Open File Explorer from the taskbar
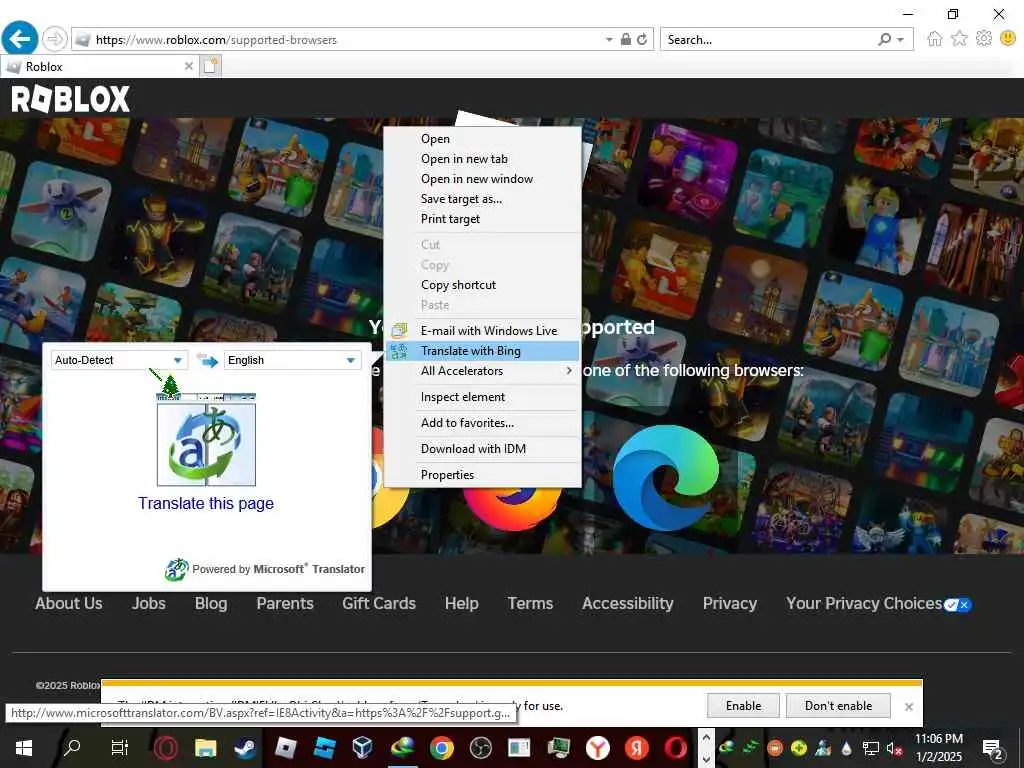The width and height of the screenshot is (1024, 768). (x=206, y=747)
